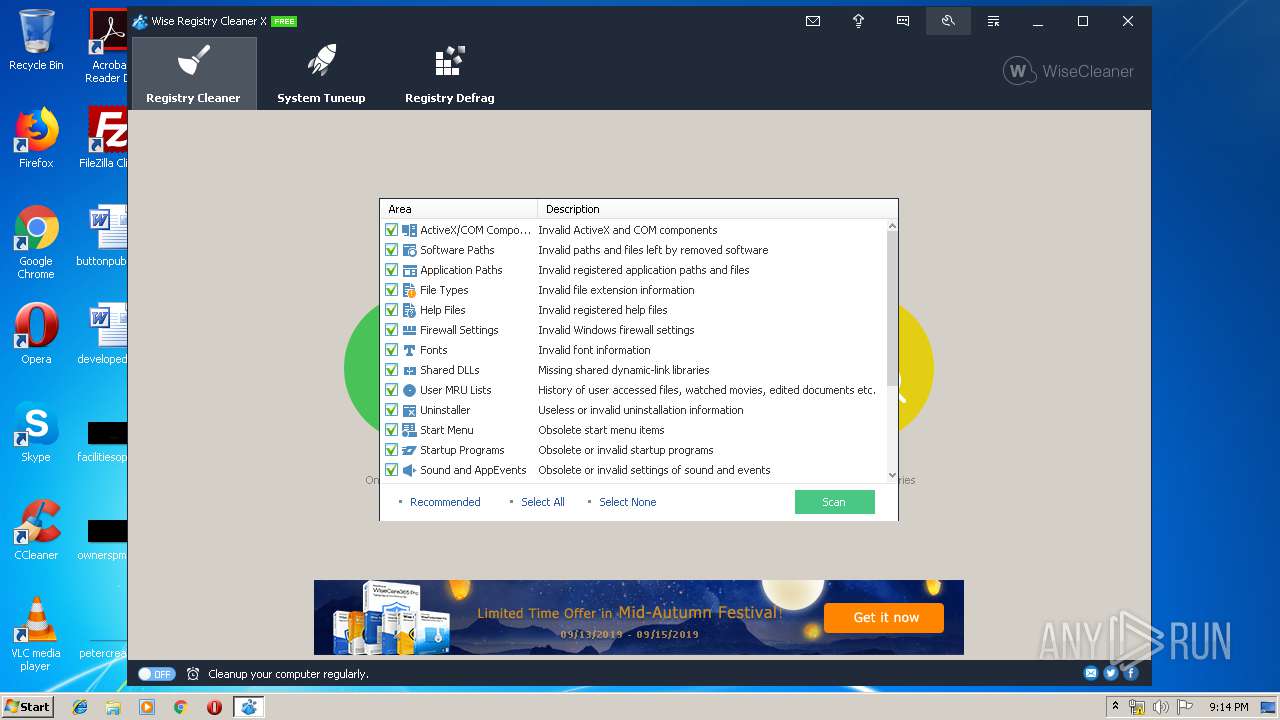Click the Fonts row icon
1280x720 pixels.
(409, 350)
